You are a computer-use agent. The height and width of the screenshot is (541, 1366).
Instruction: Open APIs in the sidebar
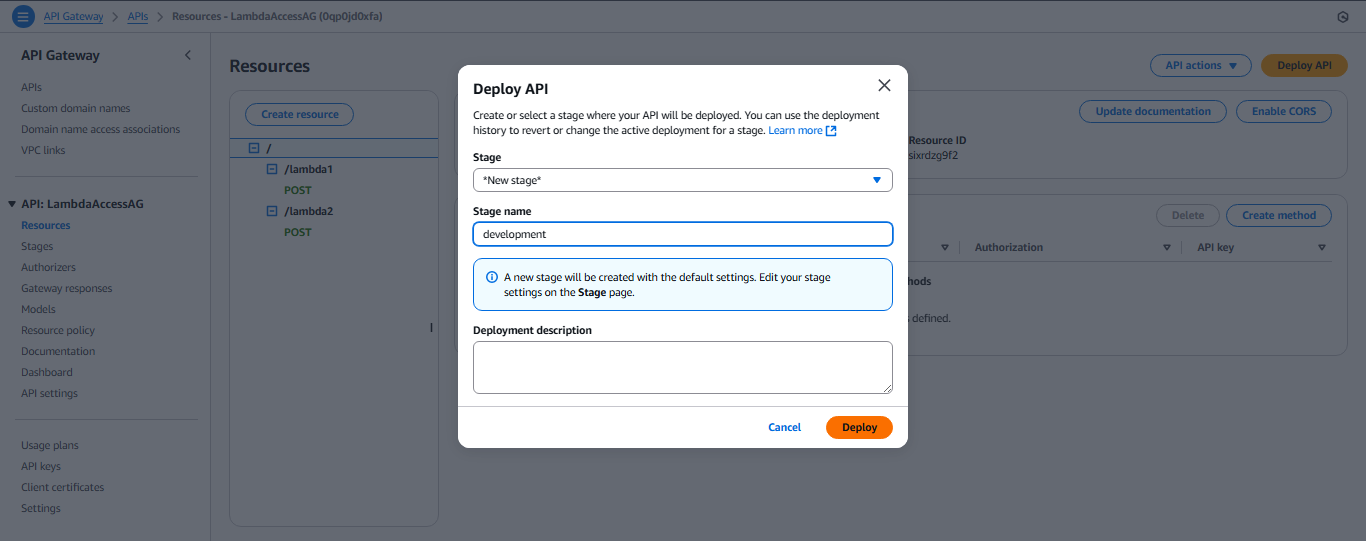coord(31,87)
